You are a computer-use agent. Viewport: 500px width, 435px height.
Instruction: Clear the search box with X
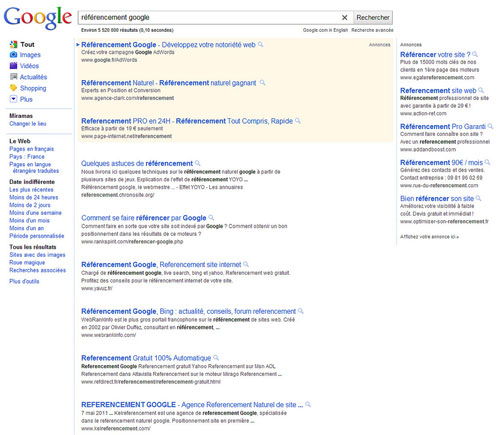[x=345, y=17]
